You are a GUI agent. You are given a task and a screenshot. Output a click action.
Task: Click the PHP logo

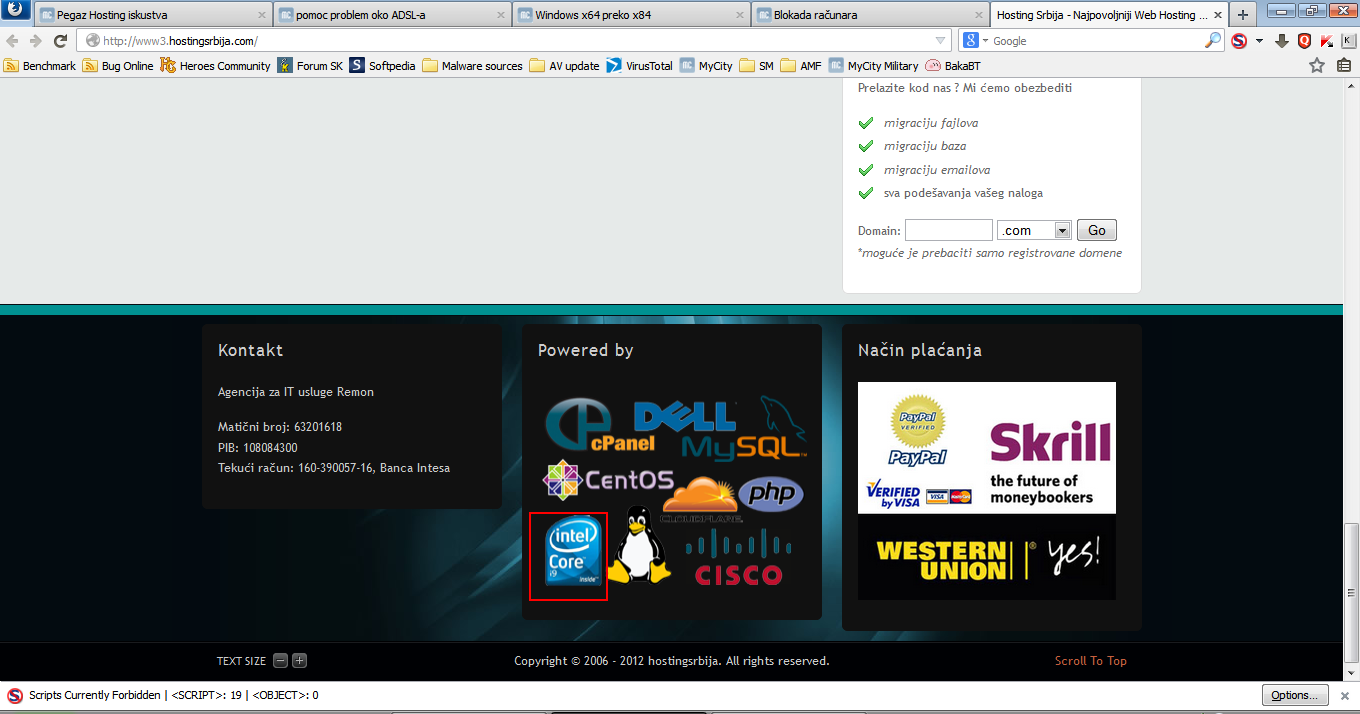click(x=771, y=494)
